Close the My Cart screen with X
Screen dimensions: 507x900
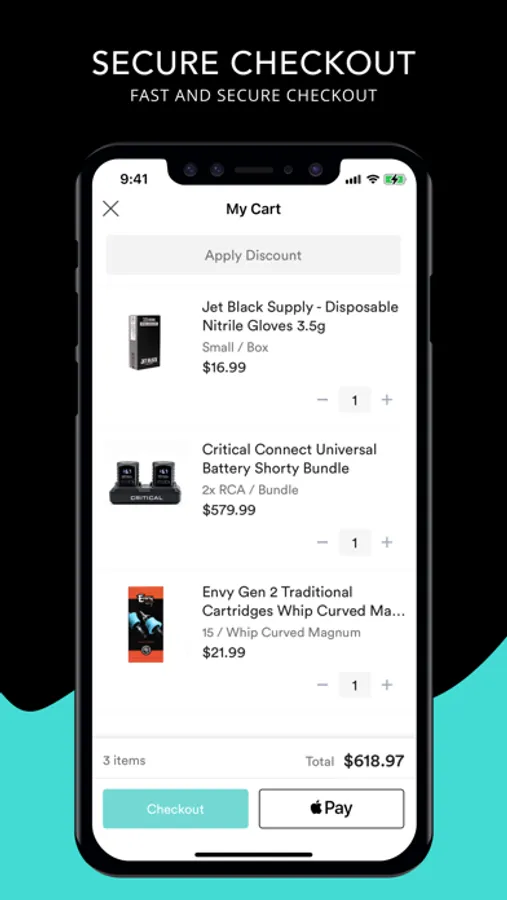pyautogui.click(x=111, y=208)
